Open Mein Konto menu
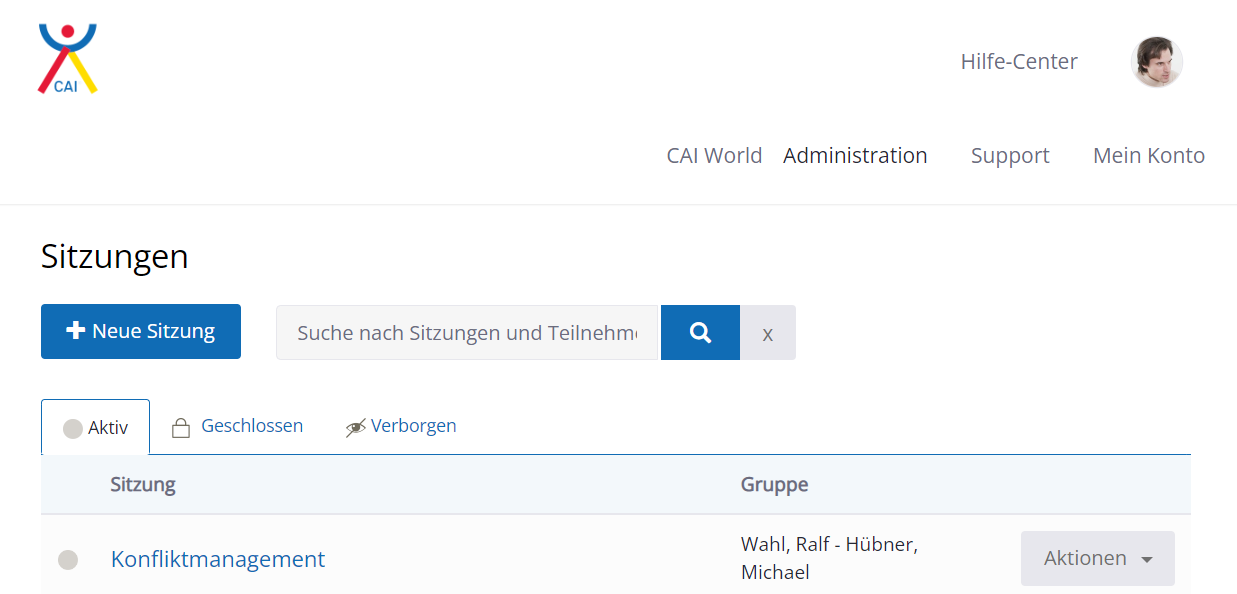The height and width of the screenshot is (594, 1237). tap(1149, 156)
